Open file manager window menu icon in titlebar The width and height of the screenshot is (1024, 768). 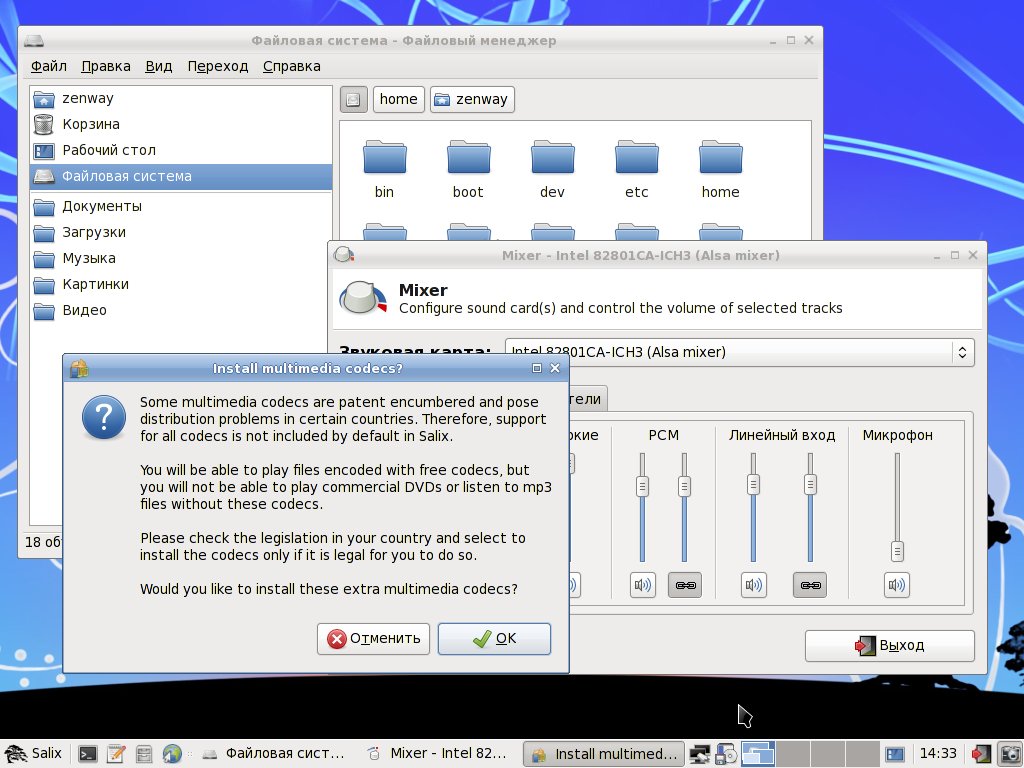coord(34,41)
